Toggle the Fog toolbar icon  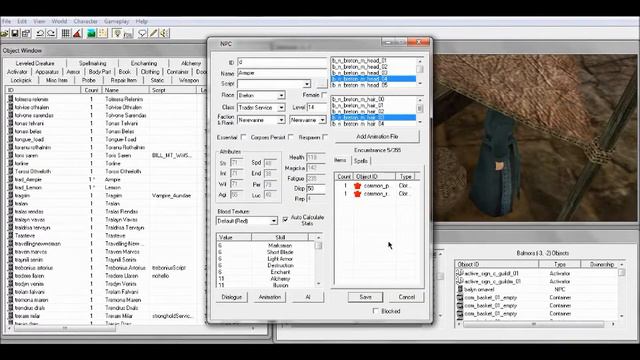click(128, 33)
